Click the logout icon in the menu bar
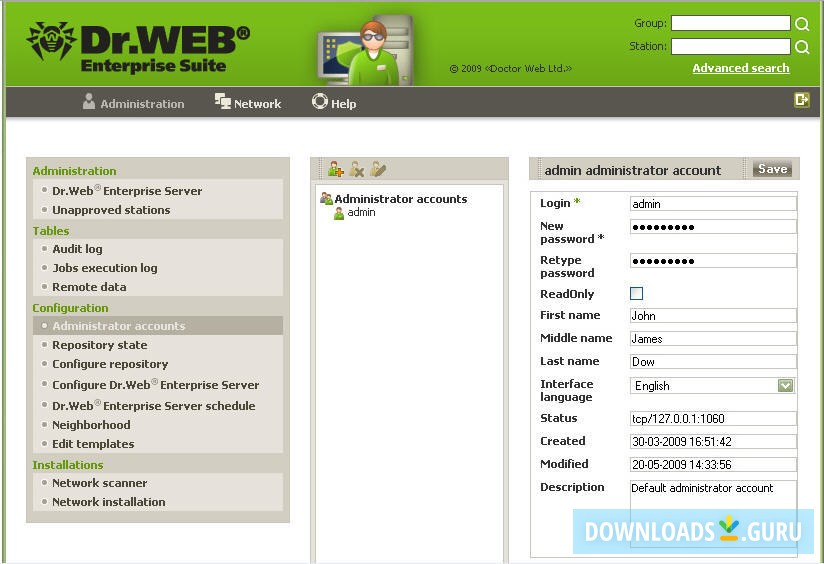The height and width of the screenshot is (564, 824). pos(801,99)
